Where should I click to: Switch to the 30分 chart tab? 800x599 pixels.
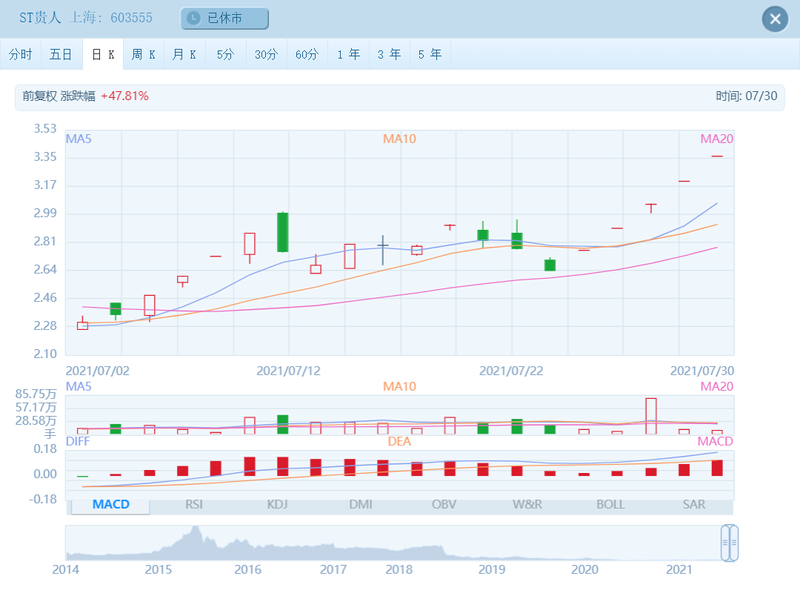coord(266,54)
